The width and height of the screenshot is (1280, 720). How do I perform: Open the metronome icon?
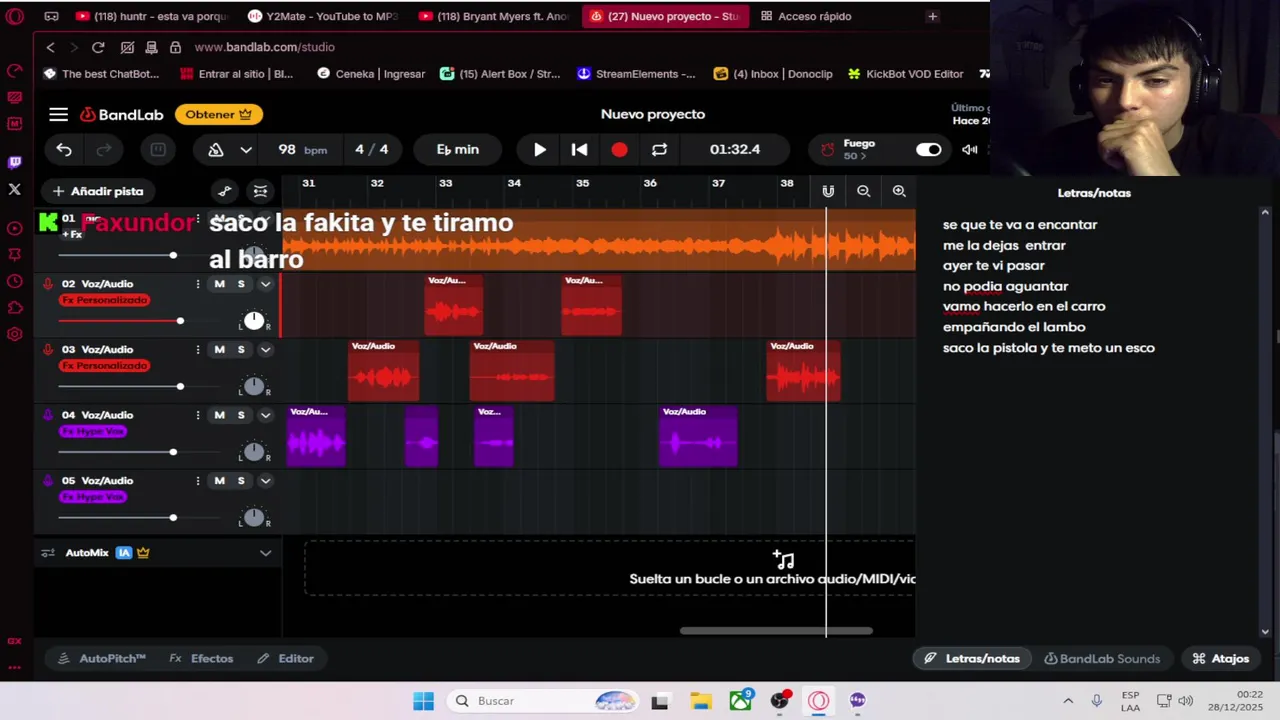point(215,150)
